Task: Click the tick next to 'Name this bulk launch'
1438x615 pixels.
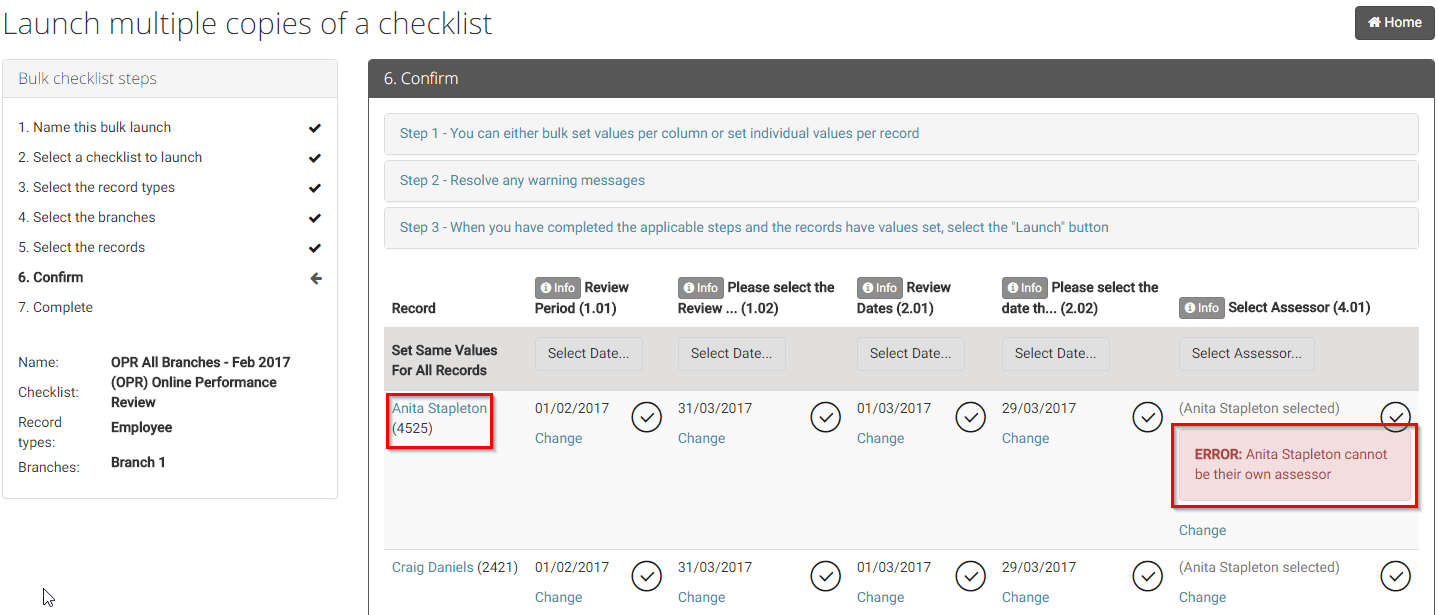Action: click(x=315, y=128)
